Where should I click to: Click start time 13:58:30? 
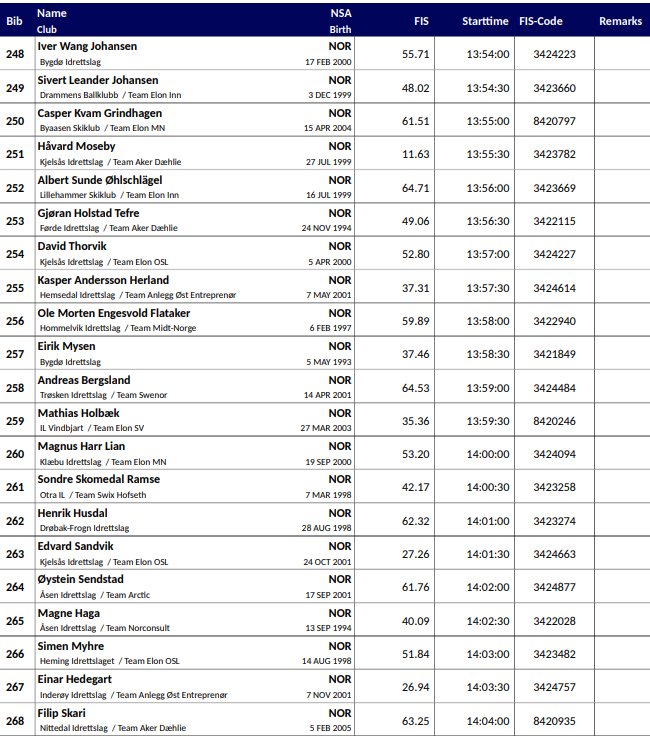pos(487,354)
